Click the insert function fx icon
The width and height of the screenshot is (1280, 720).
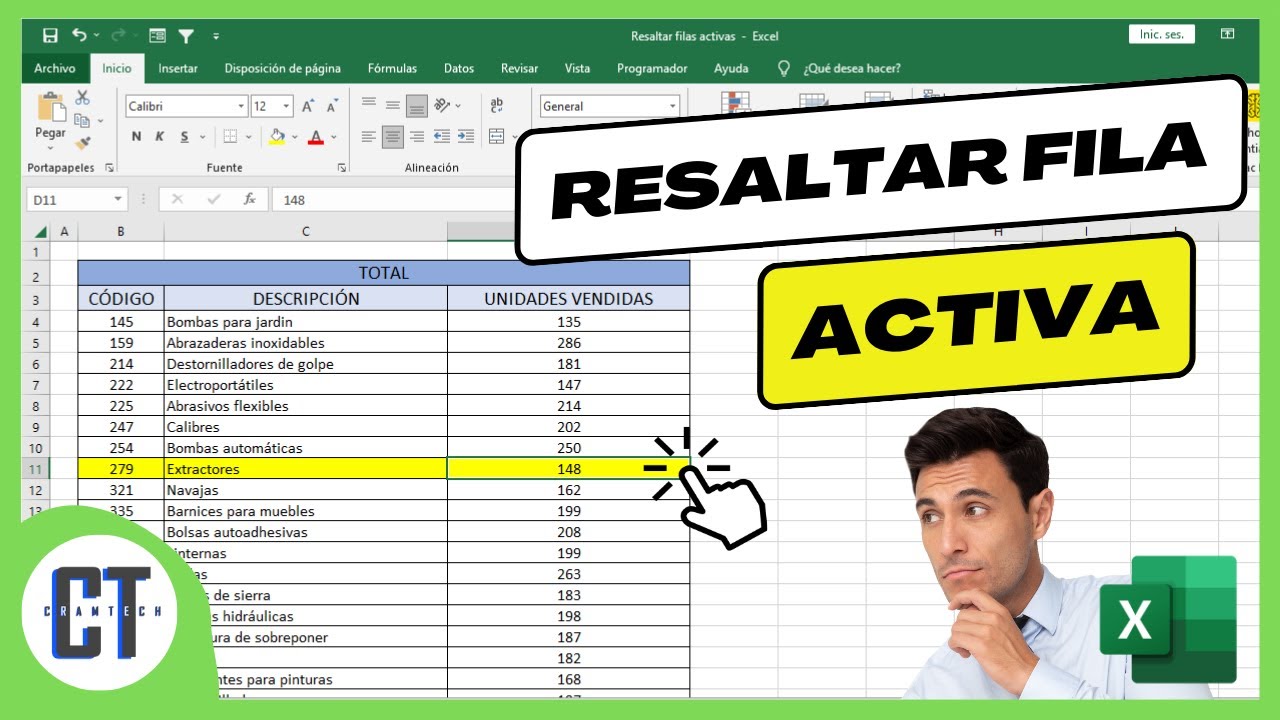pos(250,199)
